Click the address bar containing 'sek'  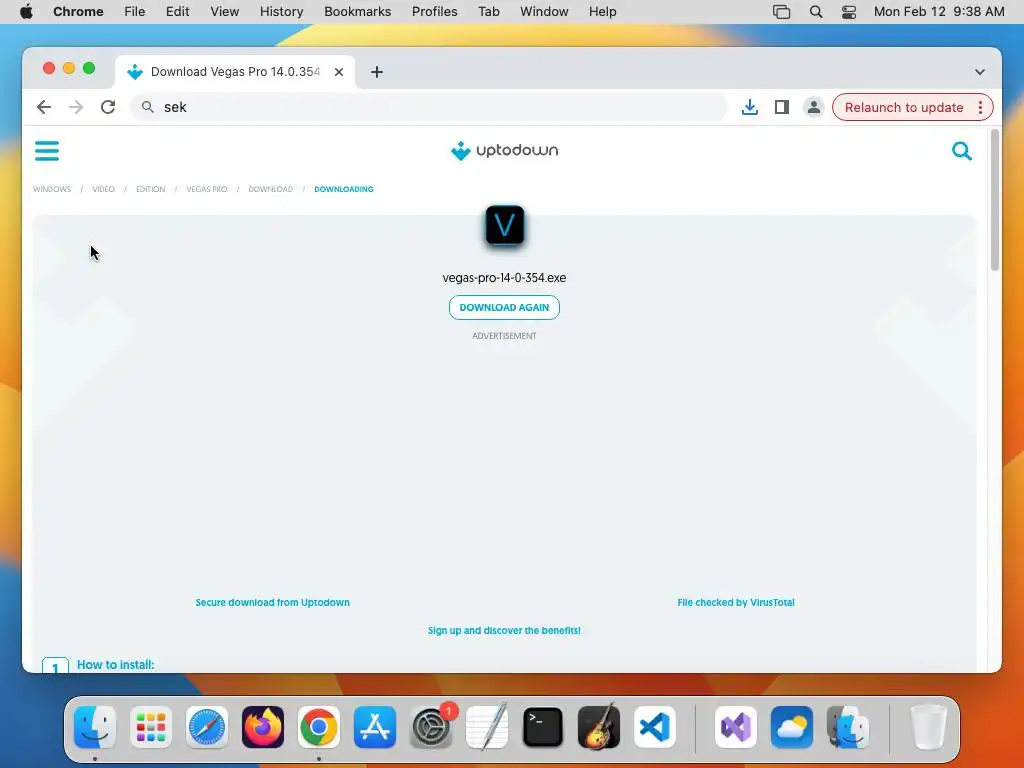pos(428,107)
